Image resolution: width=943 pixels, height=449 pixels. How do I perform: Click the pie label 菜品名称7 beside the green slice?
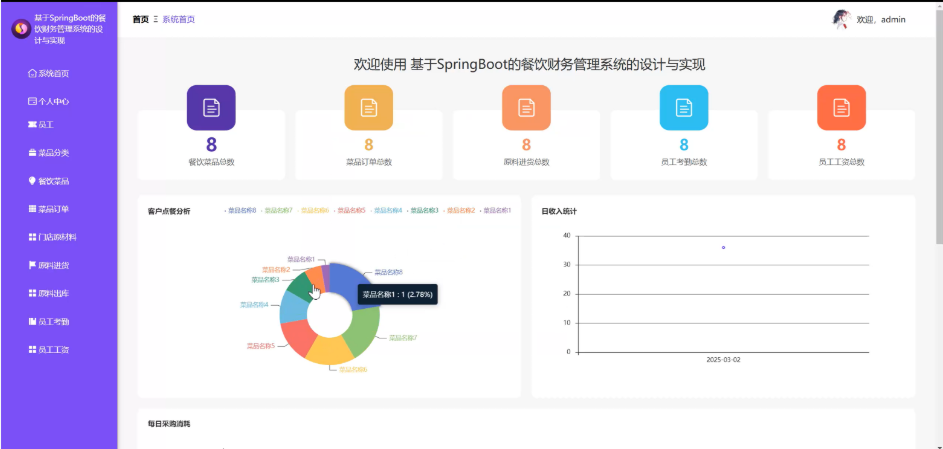point(403,338)
